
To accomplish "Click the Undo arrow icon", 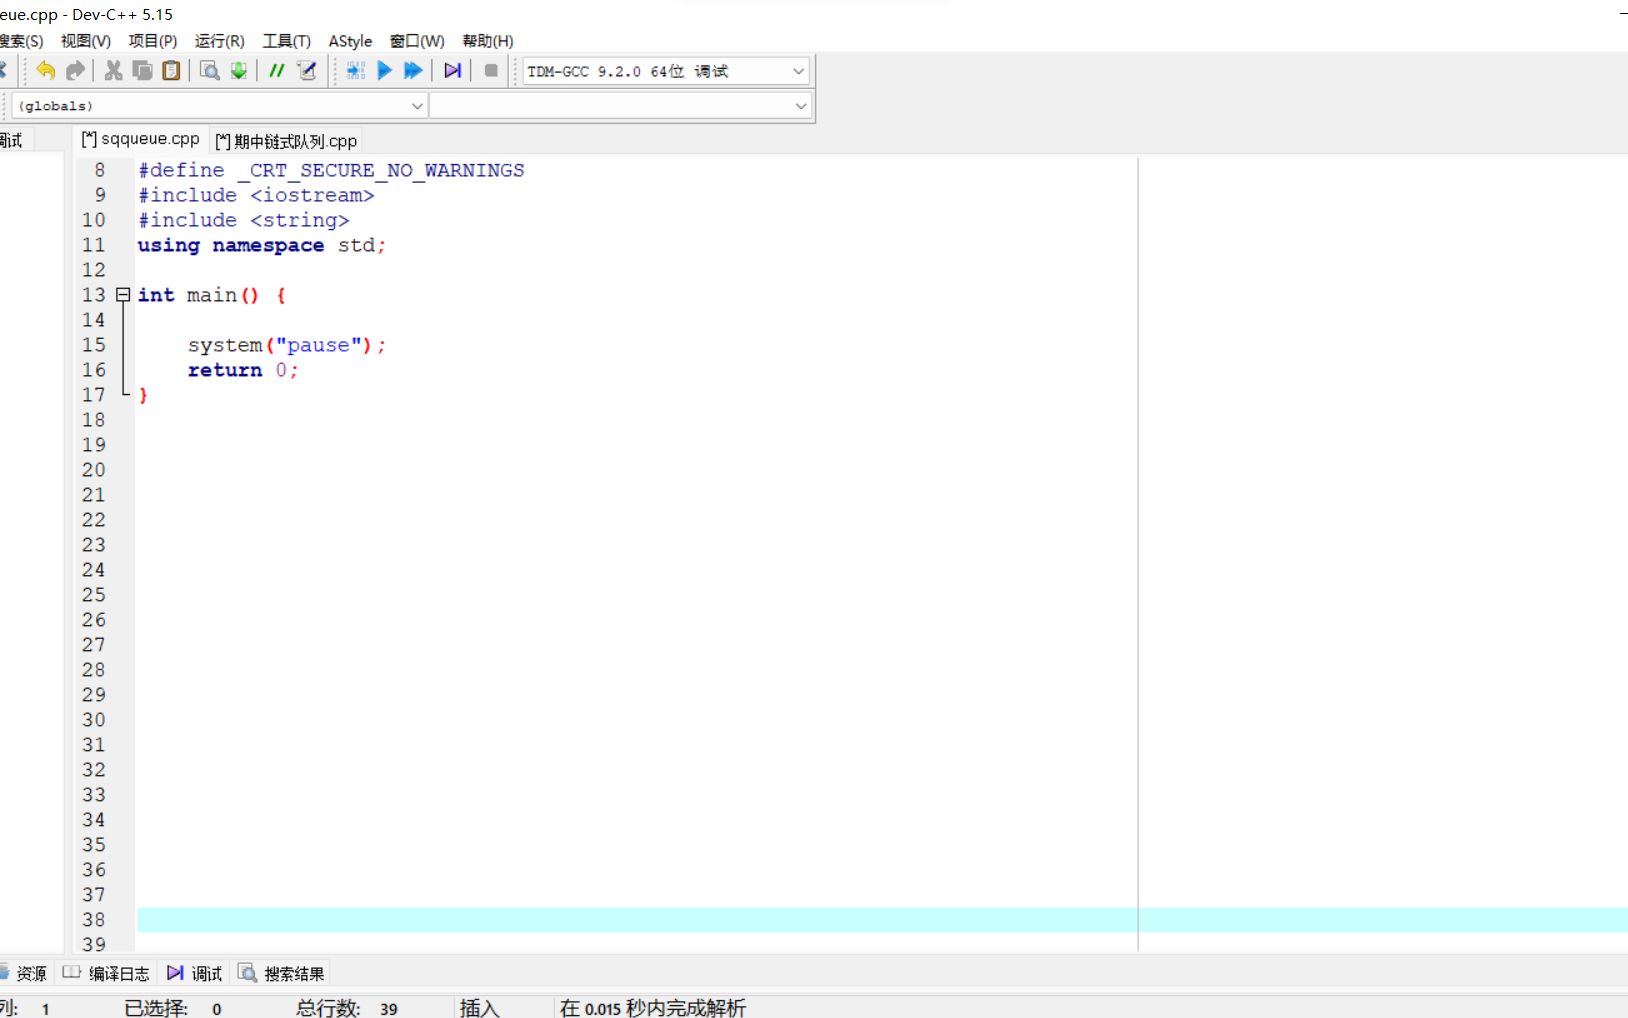I will (45, 70).
